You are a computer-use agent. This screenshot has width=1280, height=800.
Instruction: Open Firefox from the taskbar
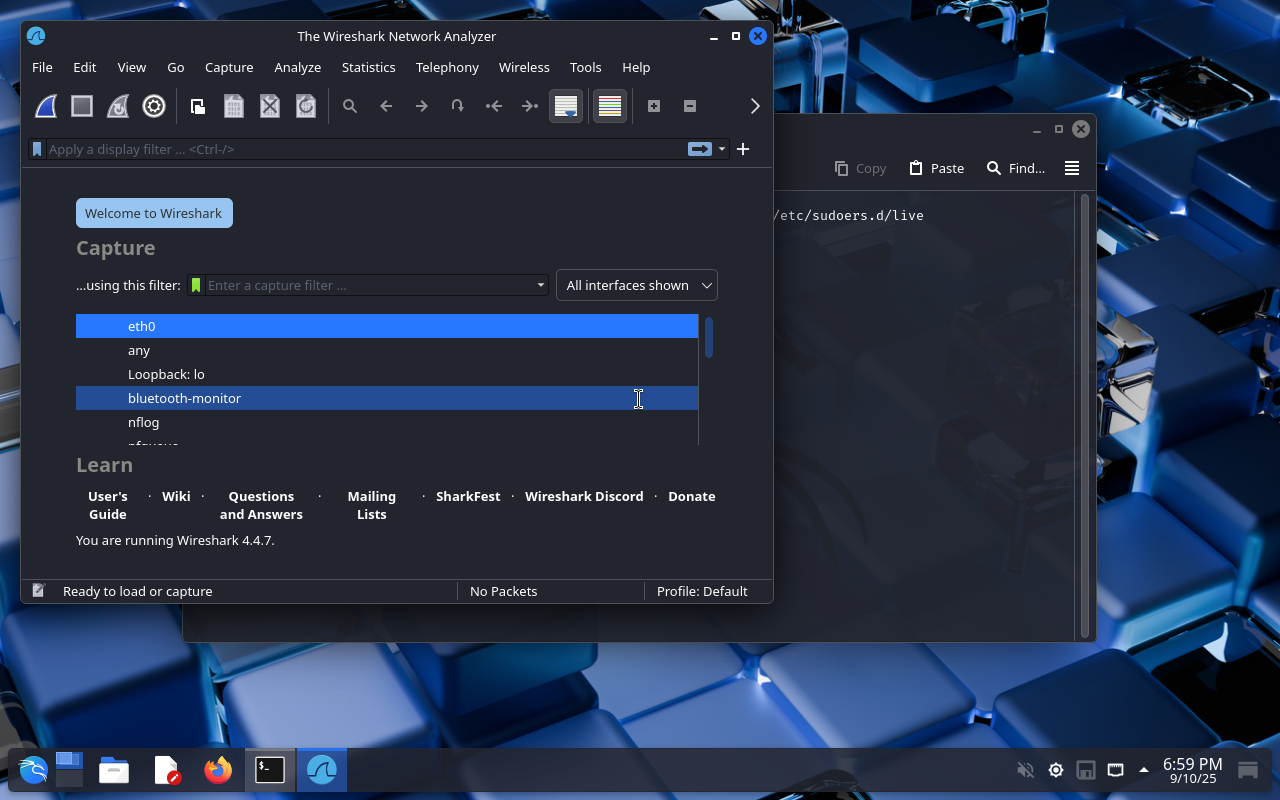pyautogui.click(x=218, y=770)
